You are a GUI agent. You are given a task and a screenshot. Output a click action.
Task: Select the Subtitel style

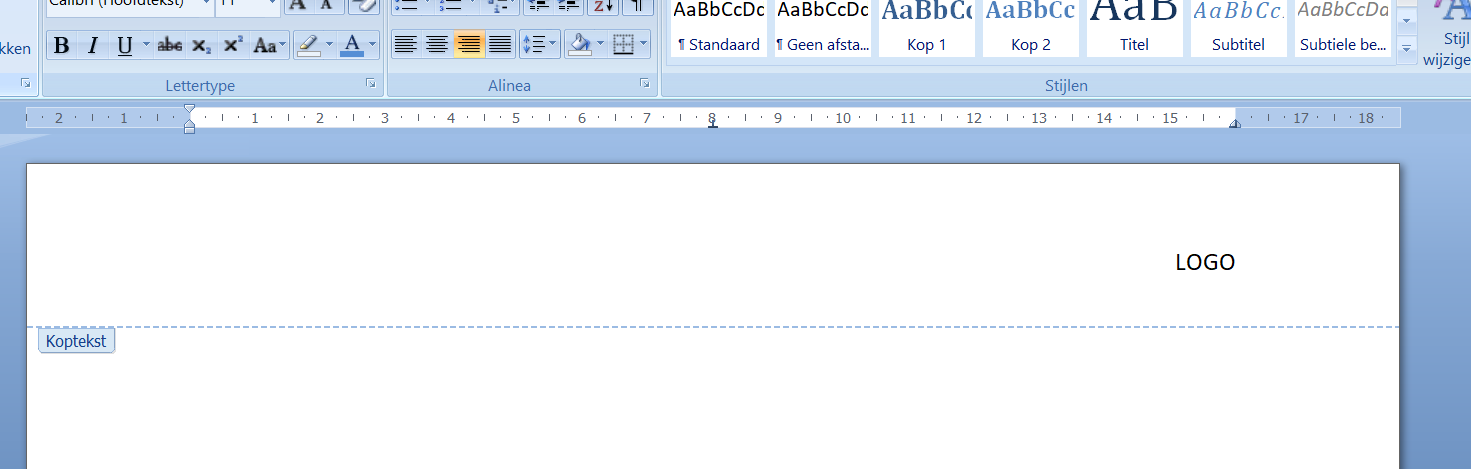[1238, 28]
